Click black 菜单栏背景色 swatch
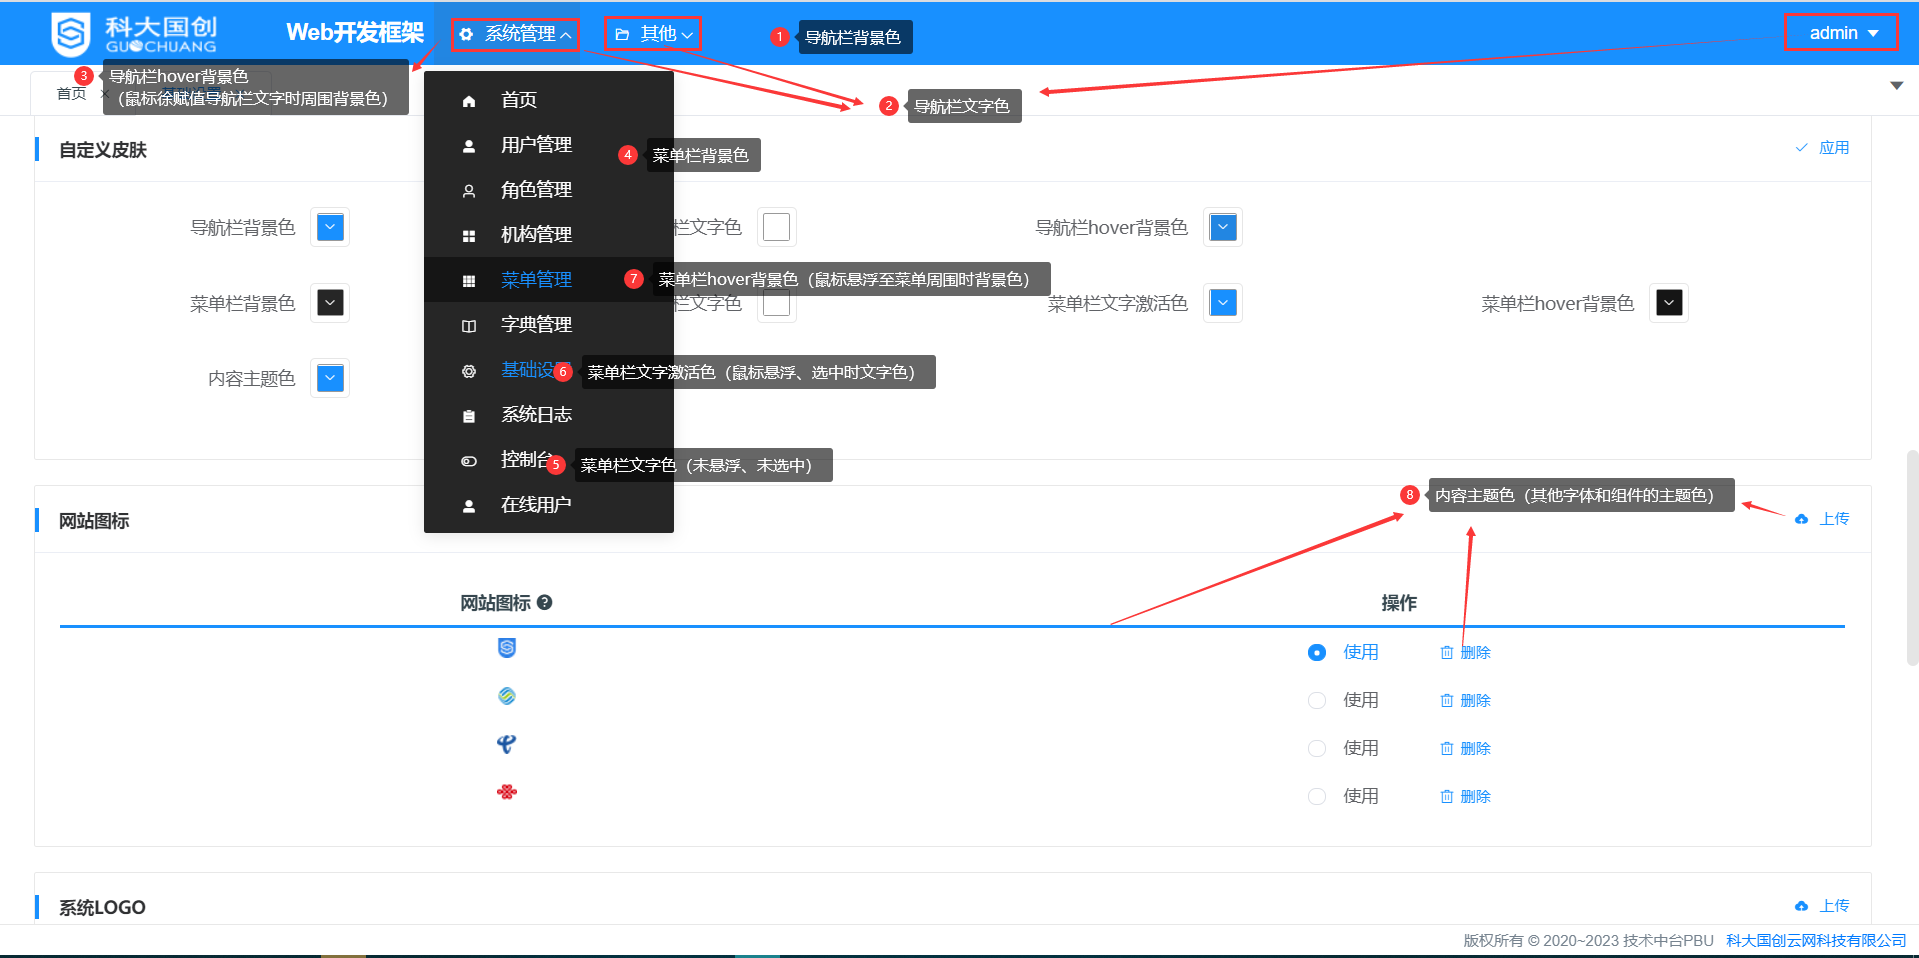The width and height of the screenshot is (1919, 958). point(330,302)
